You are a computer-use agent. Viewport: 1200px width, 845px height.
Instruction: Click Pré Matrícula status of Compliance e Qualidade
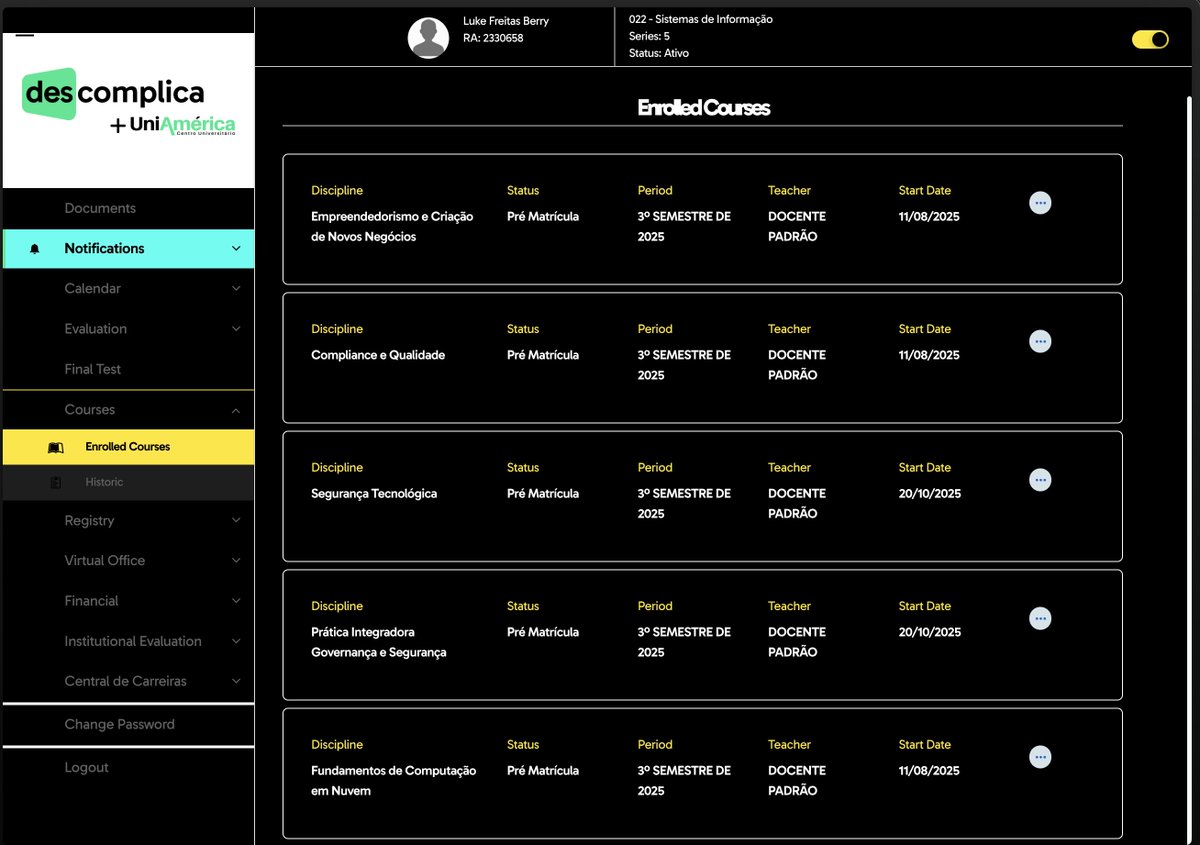coord(543,355)
